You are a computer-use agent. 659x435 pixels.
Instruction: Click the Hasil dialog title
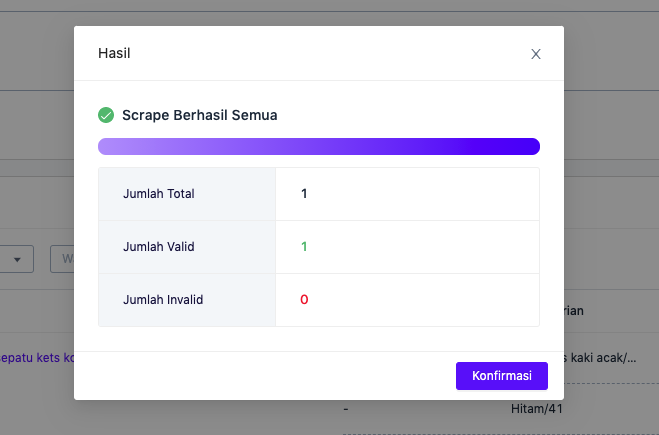coord(114,53)
